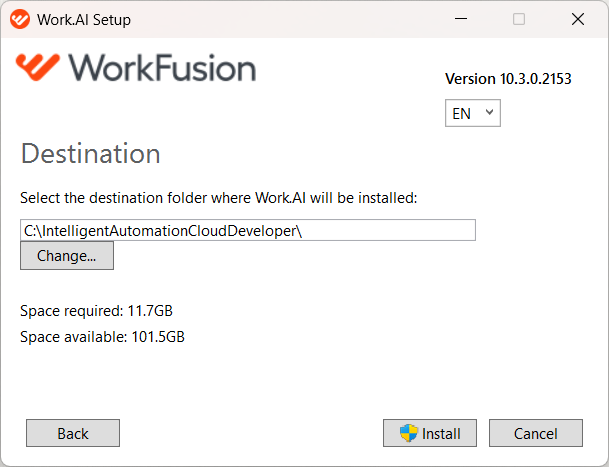Click the Space required: 11.7GB text
The image size is (609, 467).
pos(96,311)
